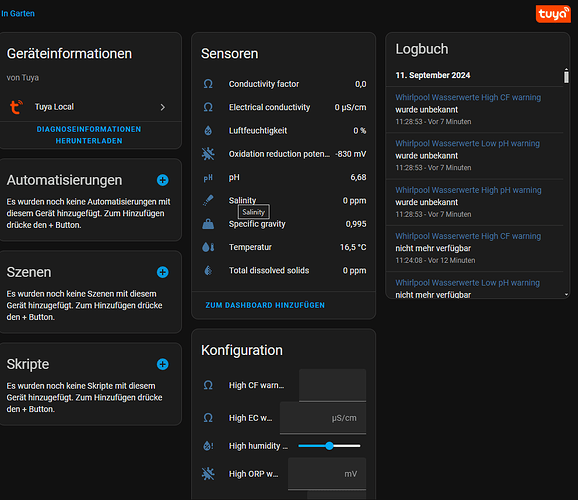The width and height of the screenshot is (578, 500).
Task: Click Specific gravity value 0,995
Action: click(x=356, y=224)
